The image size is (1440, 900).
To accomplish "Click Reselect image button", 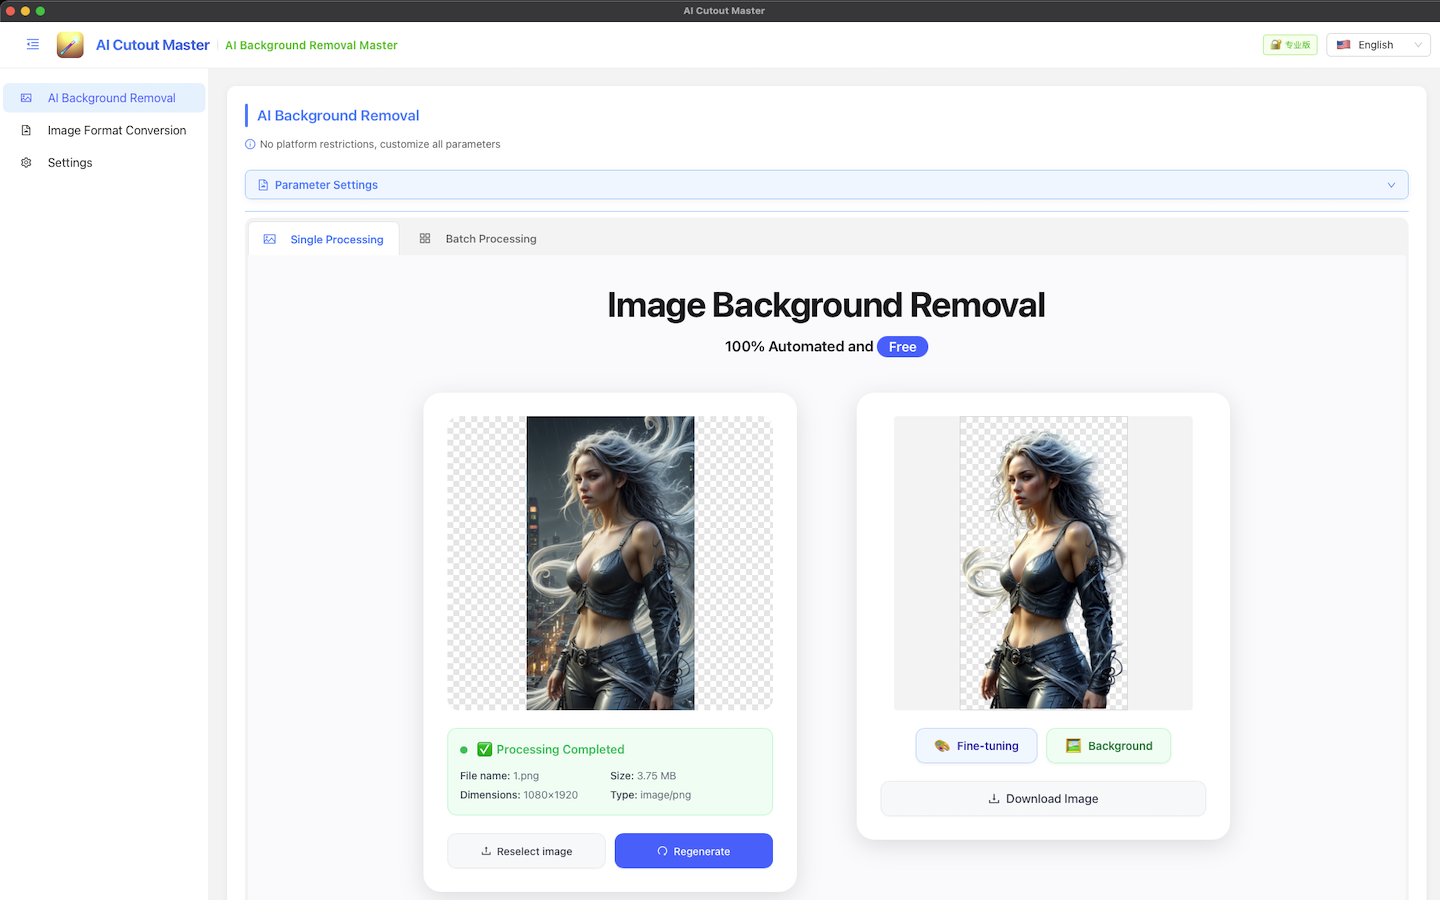I will 526,851.
